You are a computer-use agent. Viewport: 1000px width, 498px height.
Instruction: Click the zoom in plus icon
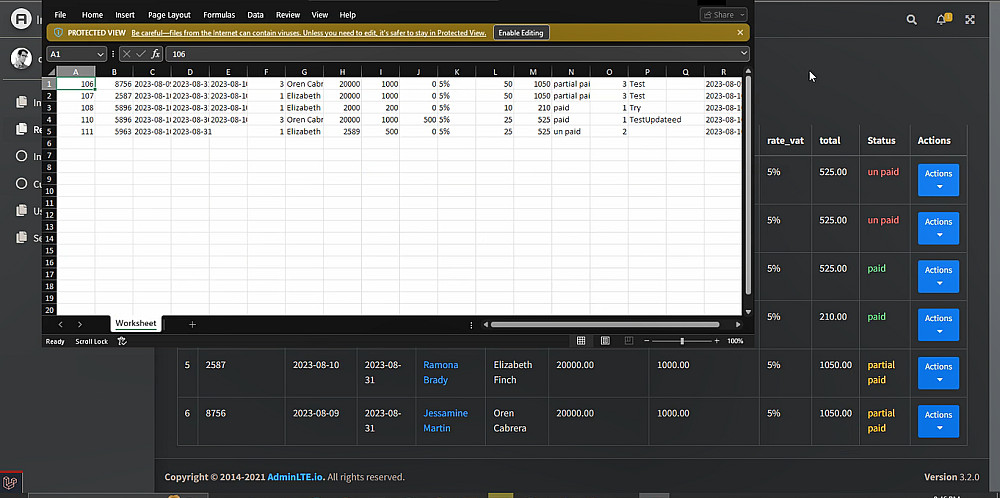click(717, 341)
